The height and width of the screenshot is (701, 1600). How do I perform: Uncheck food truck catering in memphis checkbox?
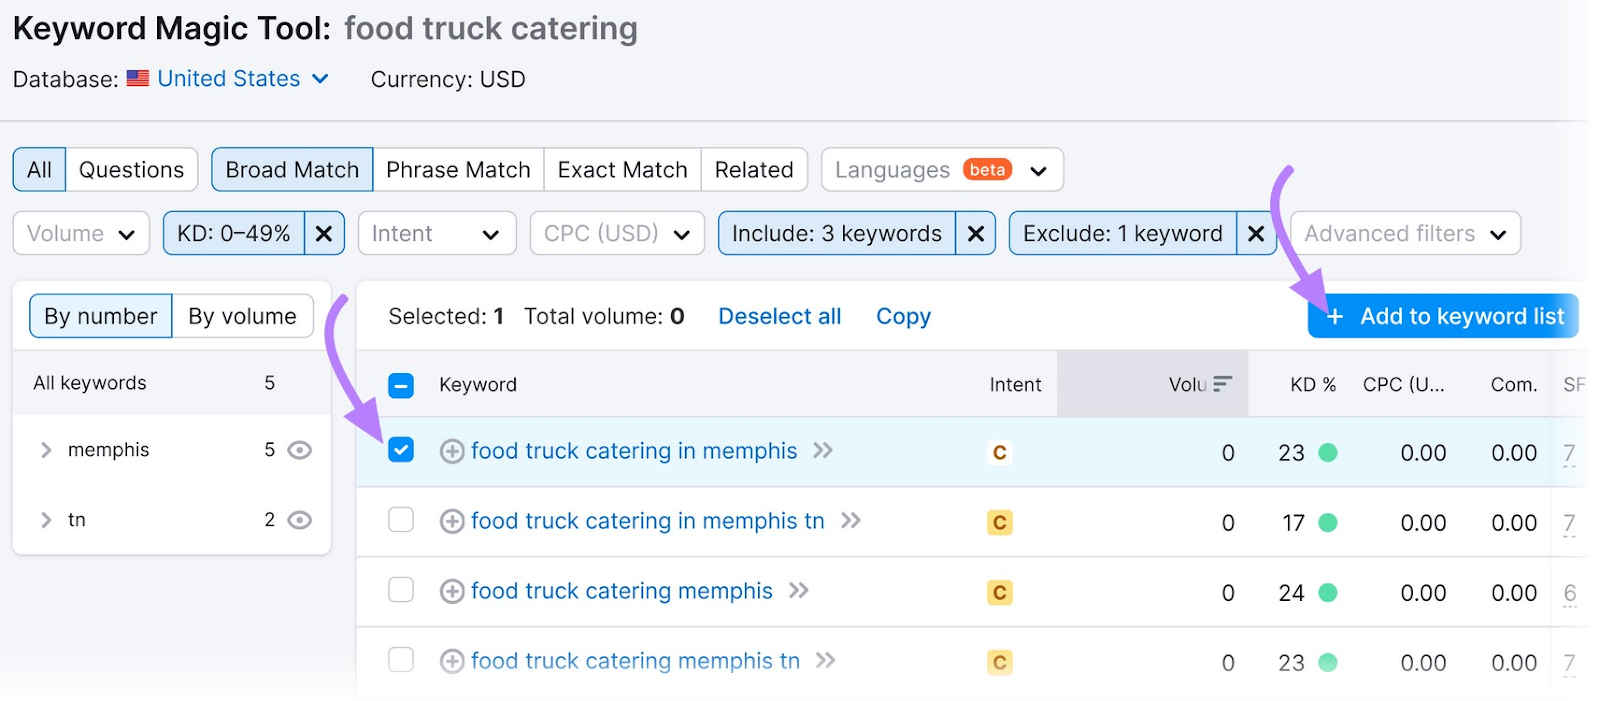coord(401,450)
